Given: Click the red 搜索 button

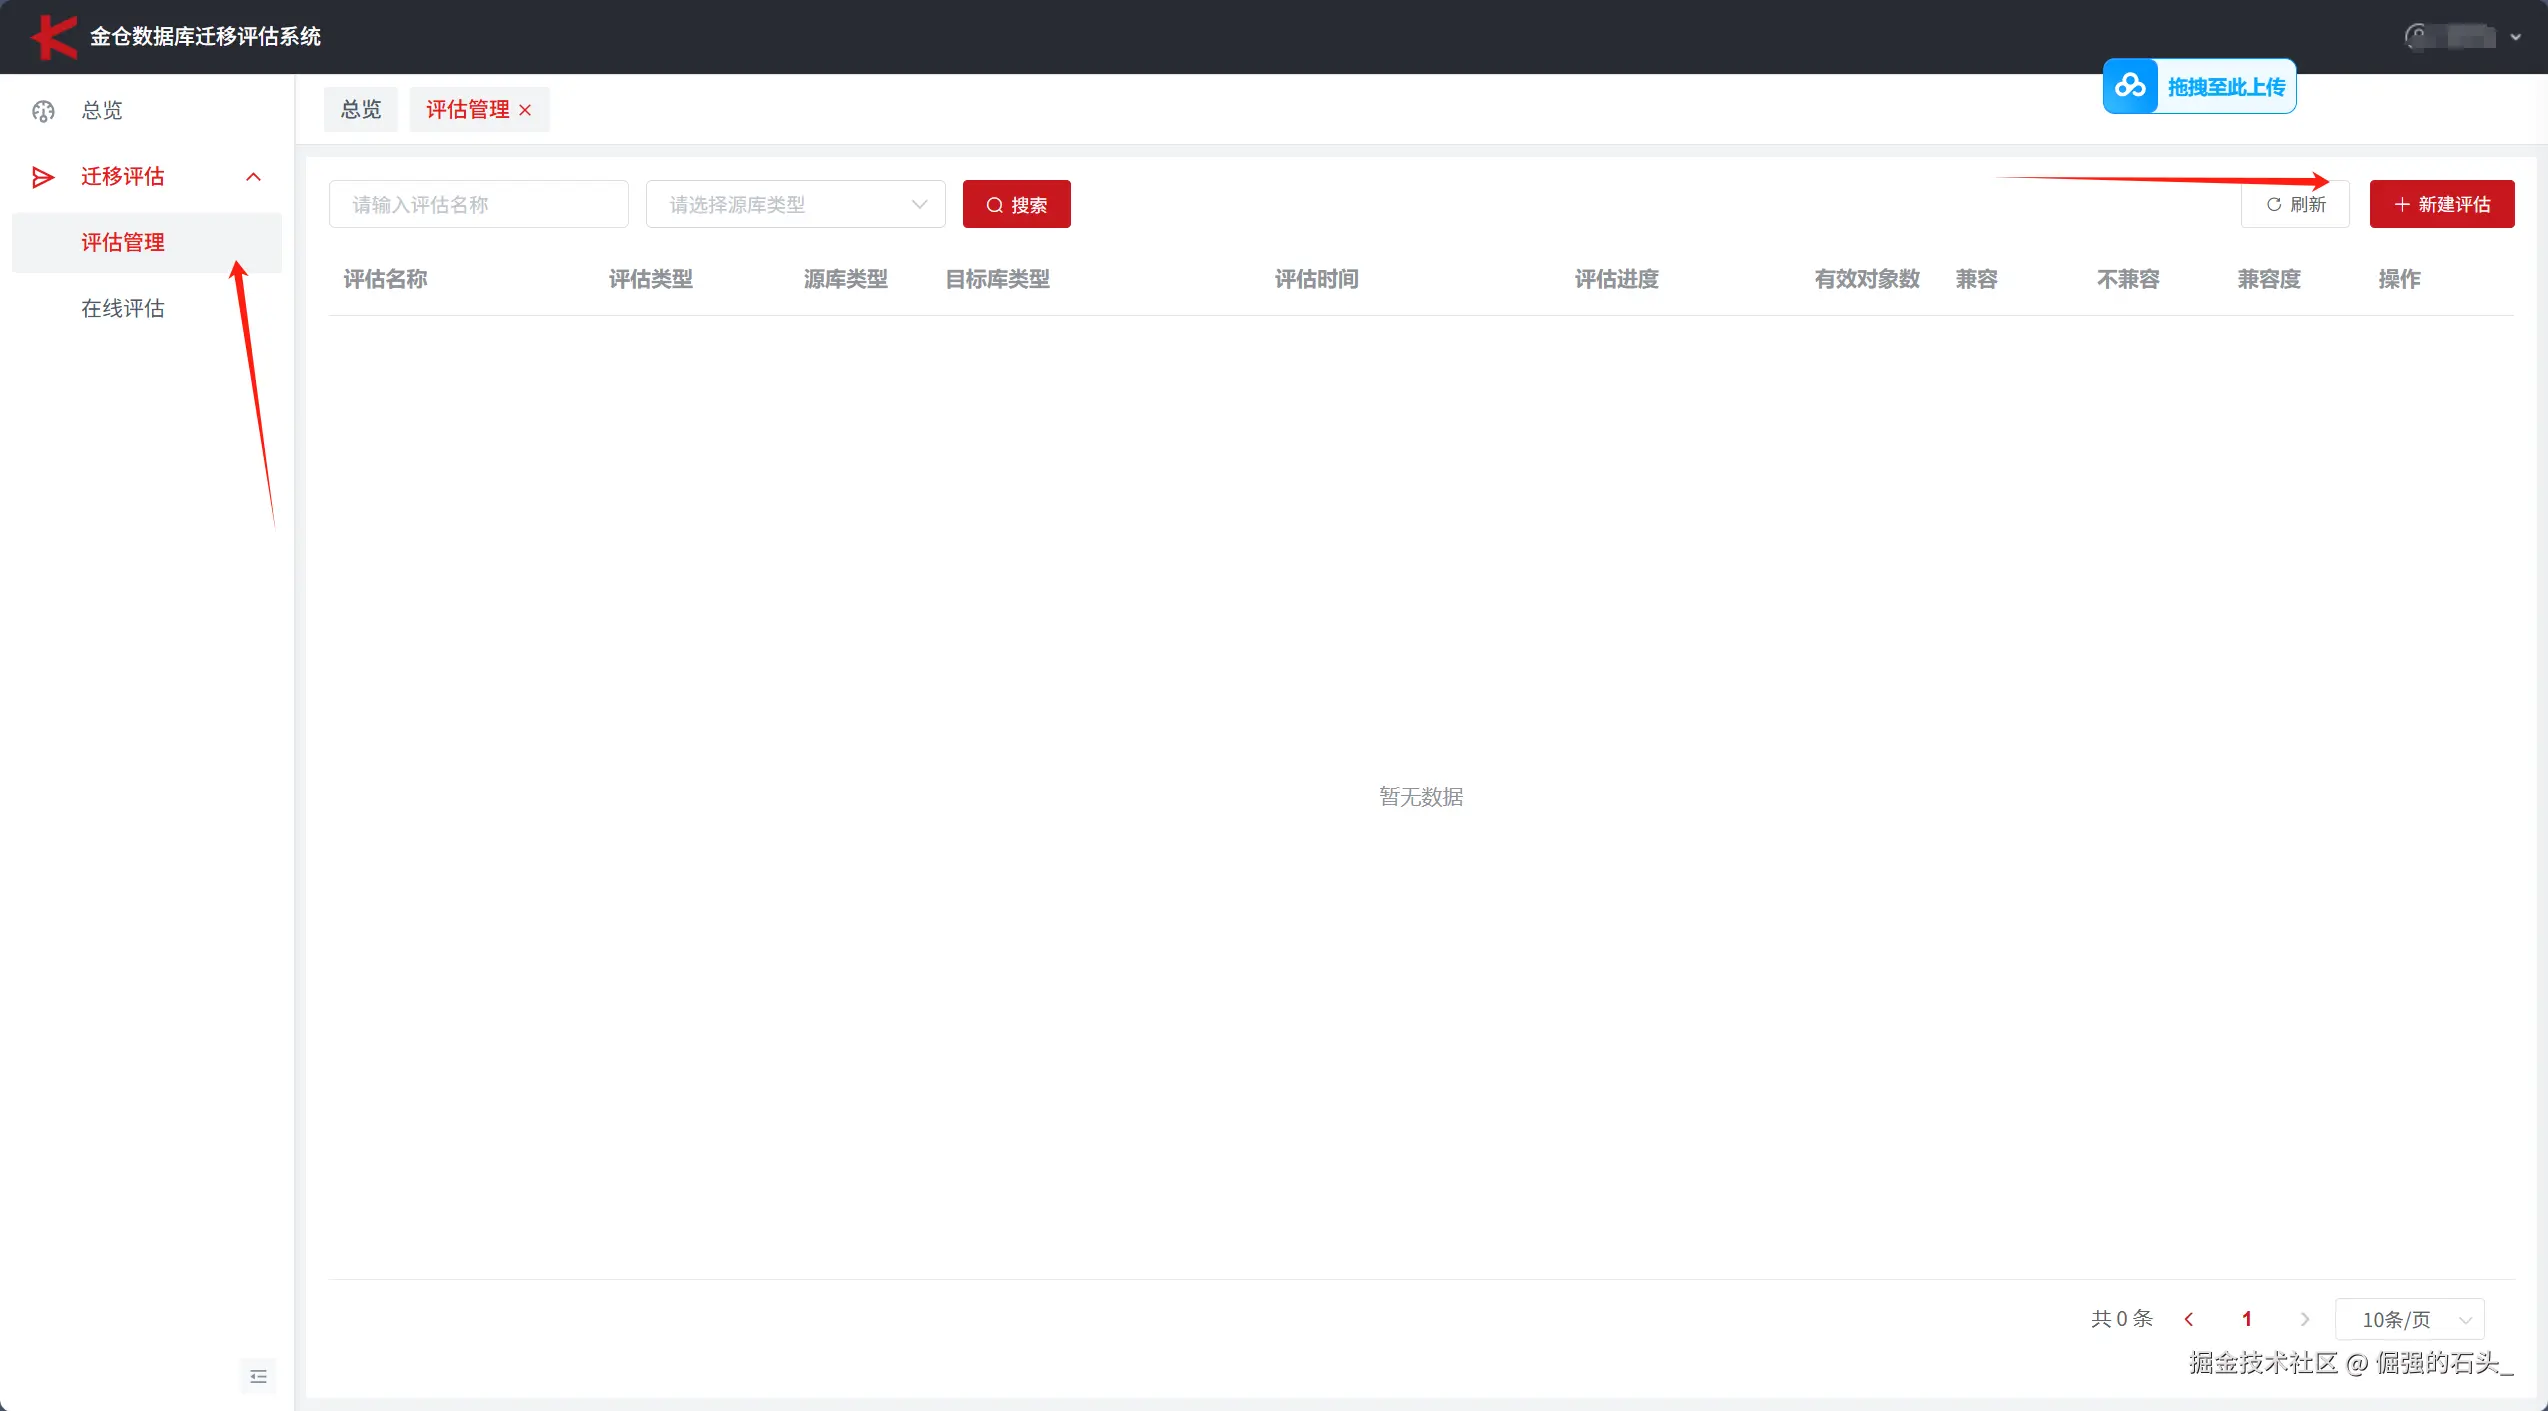Looking at the screenshot, I should pos(1016,204).
